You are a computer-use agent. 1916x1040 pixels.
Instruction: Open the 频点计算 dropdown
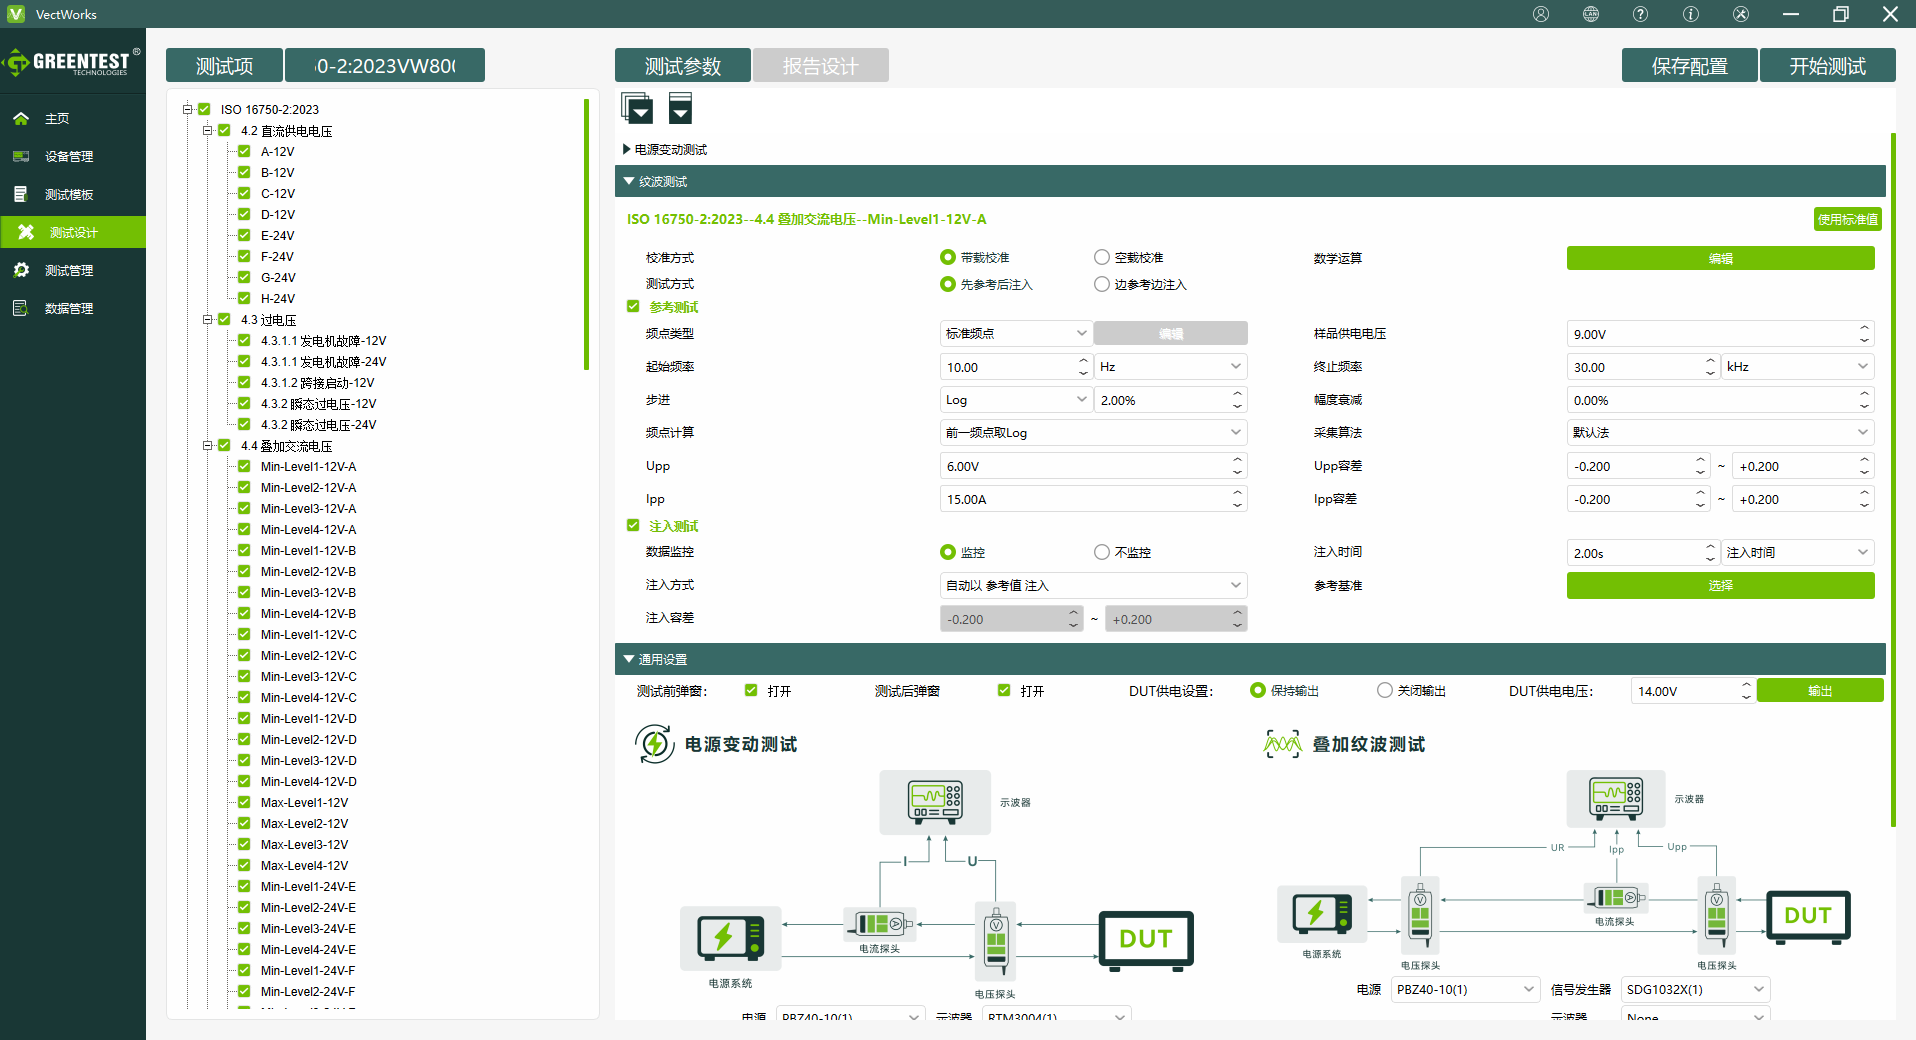pyautogui.click(x=1093, y=433)
